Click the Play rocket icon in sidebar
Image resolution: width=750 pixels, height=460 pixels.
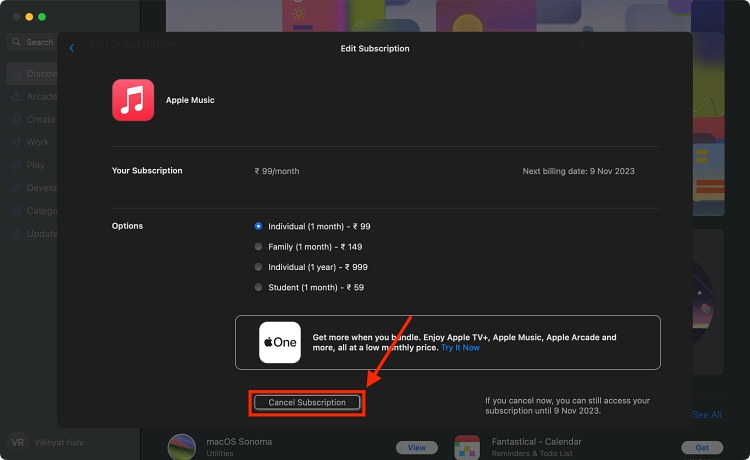tap(17, 165)
